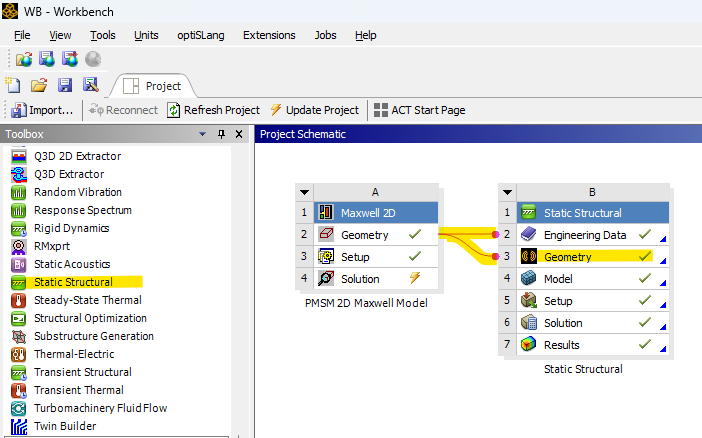Select the Geometry cell in Maxwell 2D system
Viewport: 702px width, 438px height.
(375, 235)
